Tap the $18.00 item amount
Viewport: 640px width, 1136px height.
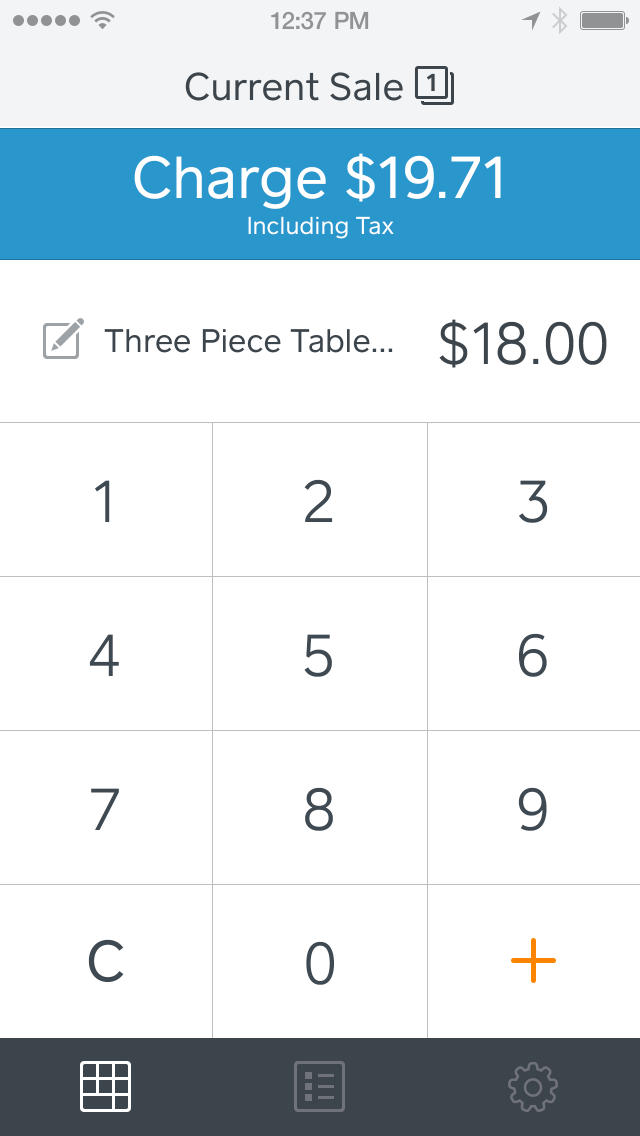pyautogui.click(x=523, y=343)
